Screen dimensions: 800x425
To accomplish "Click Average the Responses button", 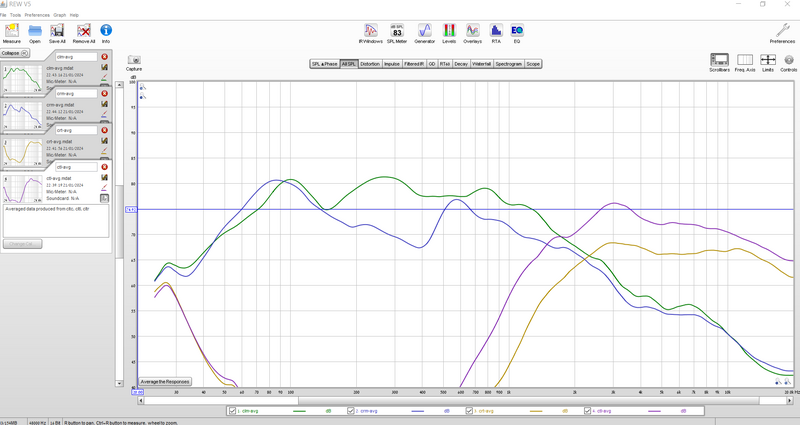I will [165, 382].
